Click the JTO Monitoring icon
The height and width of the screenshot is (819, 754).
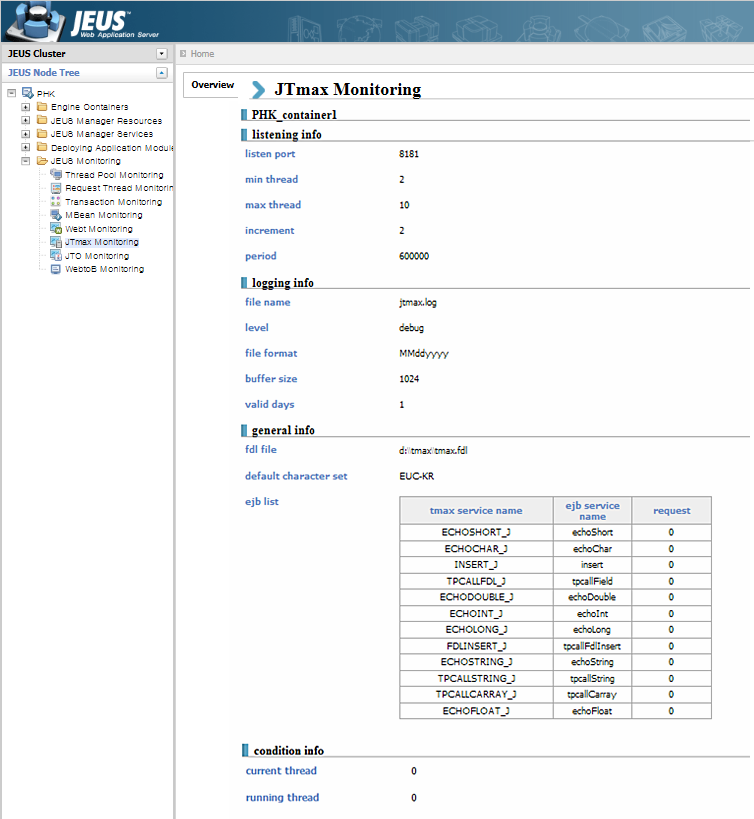[55, 256]
